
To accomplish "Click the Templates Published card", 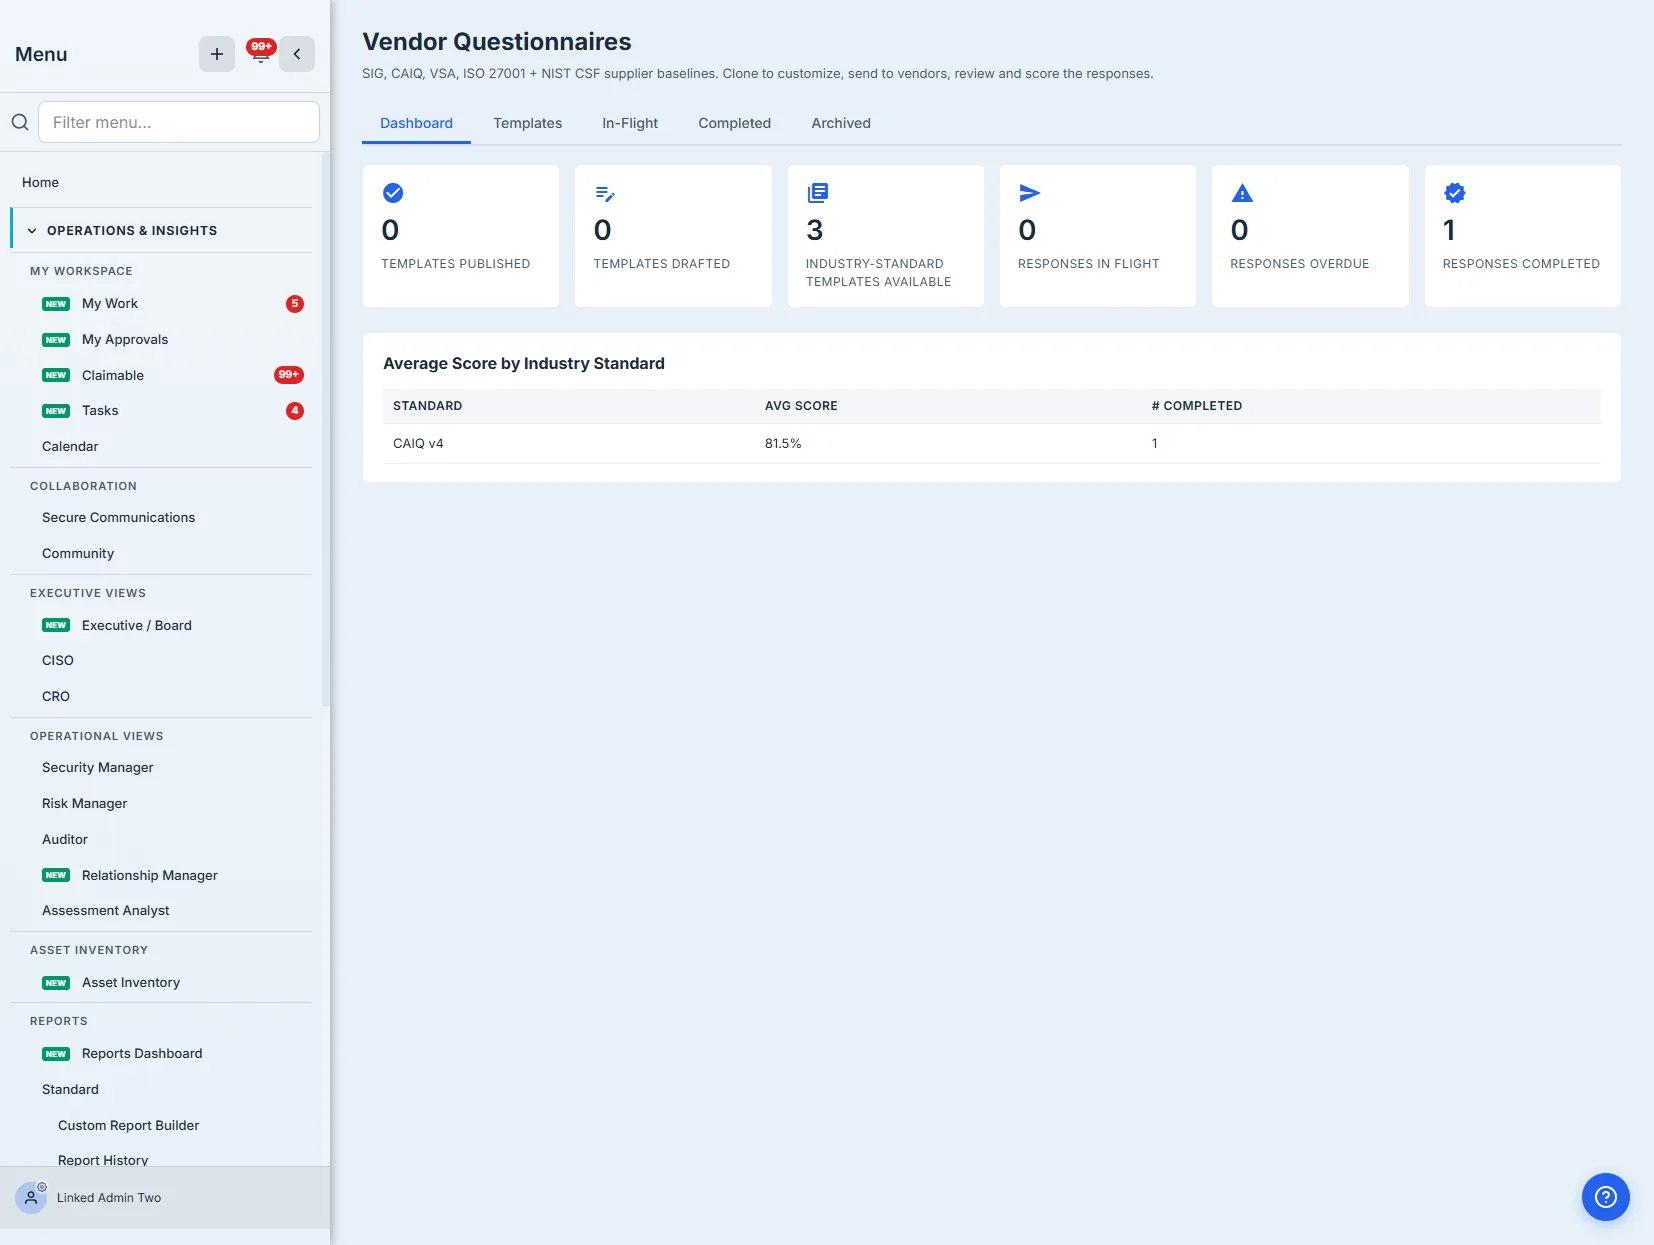I will coord(461,236).
